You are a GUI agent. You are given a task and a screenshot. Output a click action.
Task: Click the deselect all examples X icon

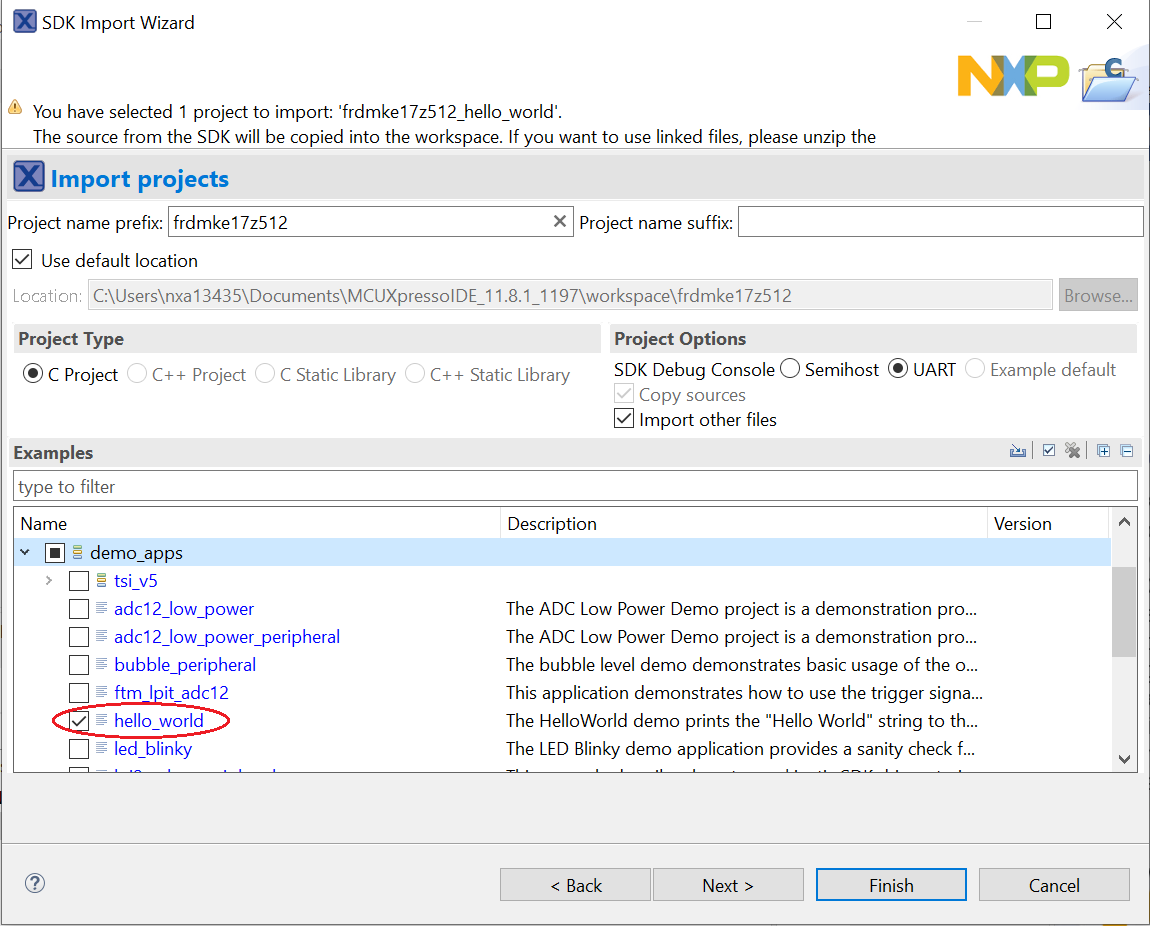click(1073, 451)
